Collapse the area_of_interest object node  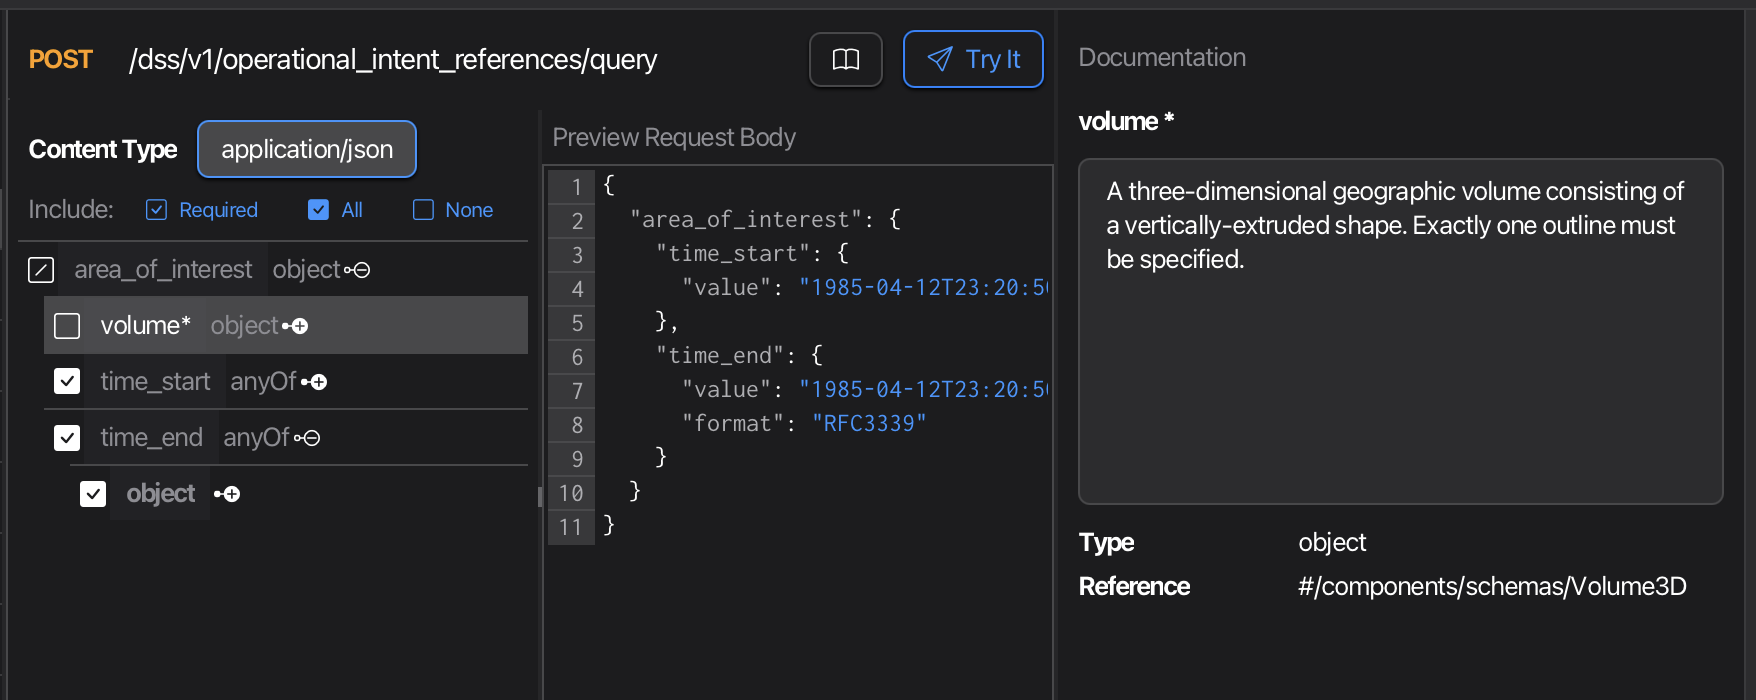tap(361, 270)
